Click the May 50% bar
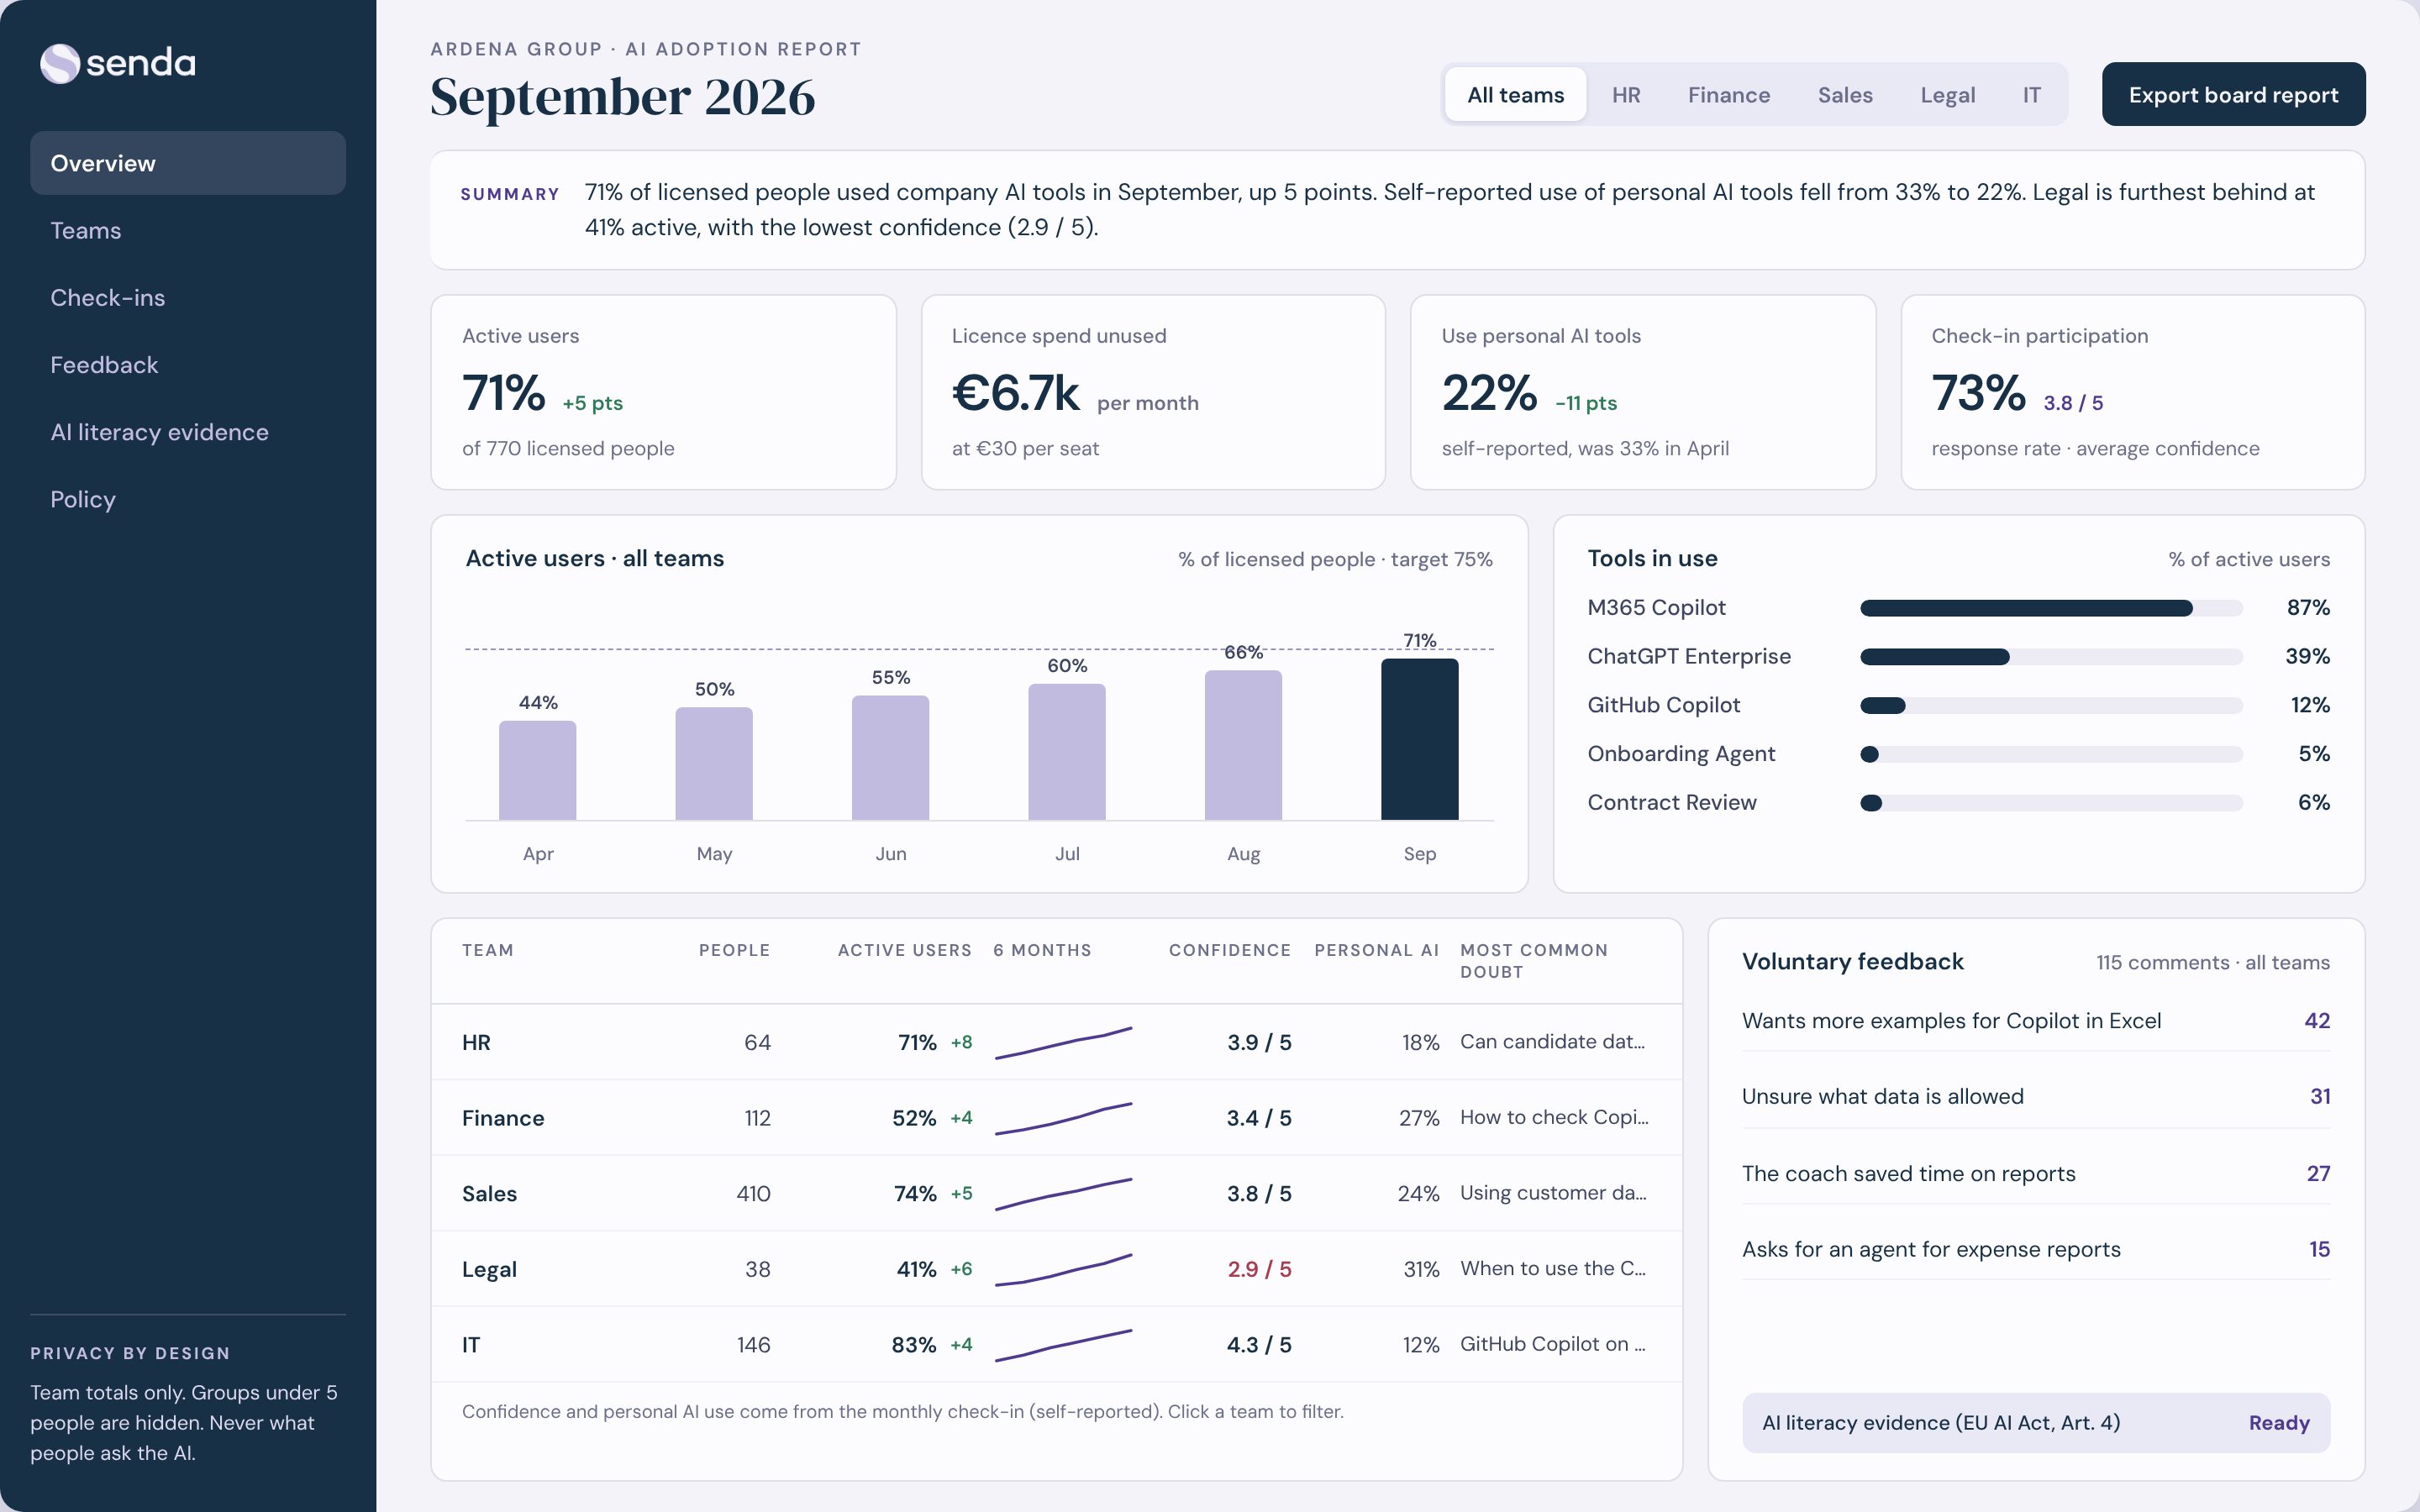 [714, 764]
